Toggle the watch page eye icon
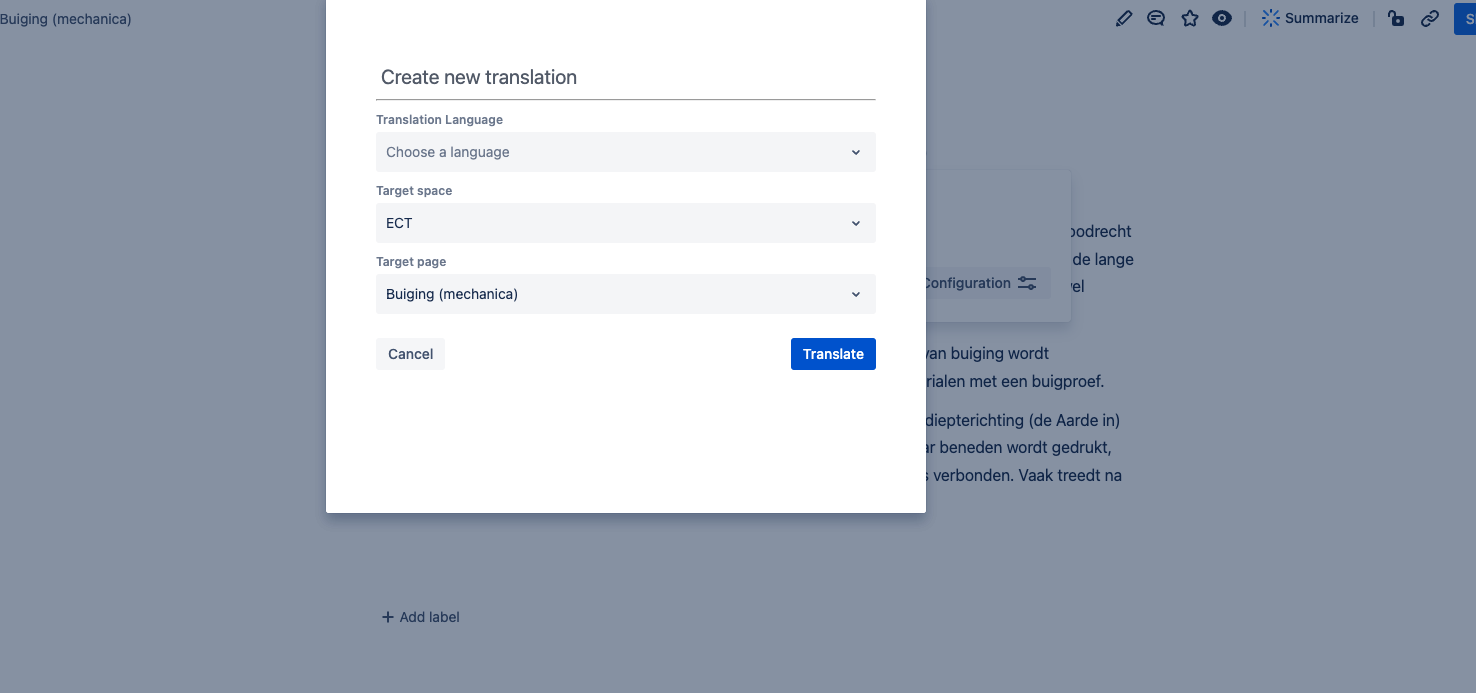 click(x=1222, y=18)
